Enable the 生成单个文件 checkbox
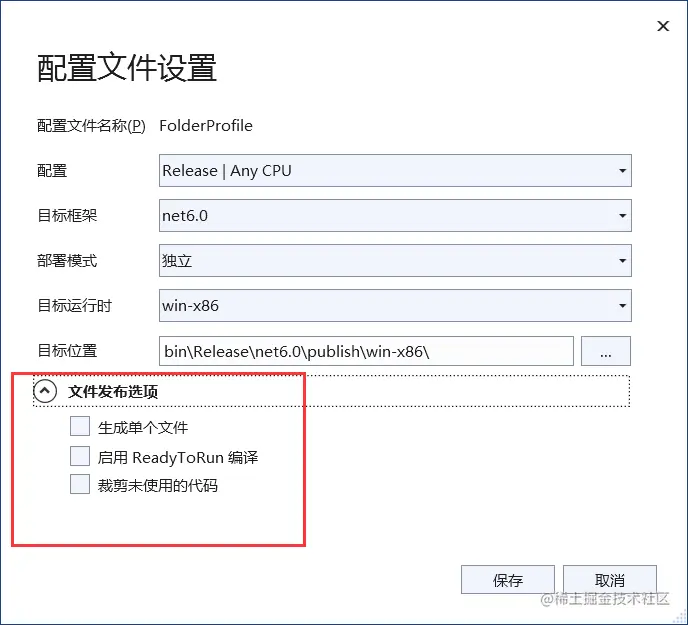 [x=80, y=427]
